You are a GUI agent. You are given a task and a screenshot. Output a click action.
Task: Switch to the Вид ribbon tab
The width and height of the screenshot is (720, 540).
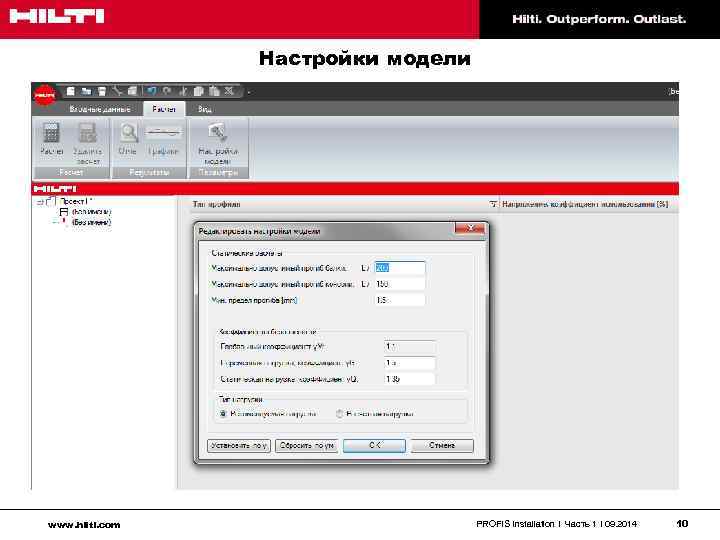205,109
